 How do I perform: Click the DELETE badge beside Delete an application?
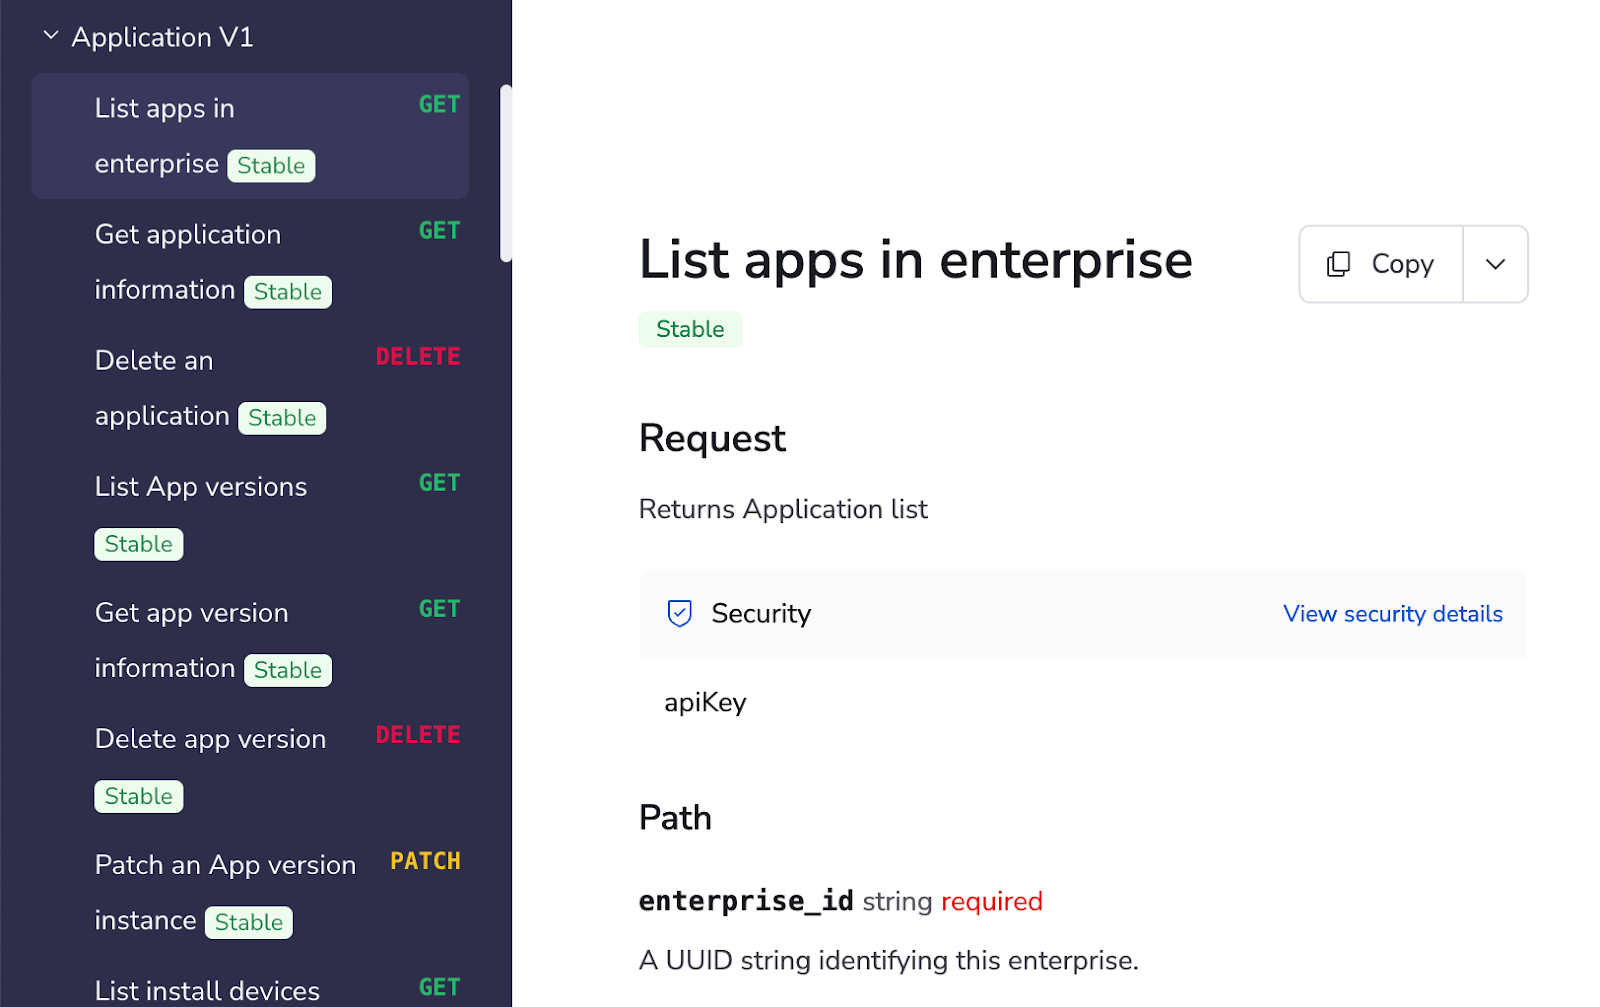point(418,356)
